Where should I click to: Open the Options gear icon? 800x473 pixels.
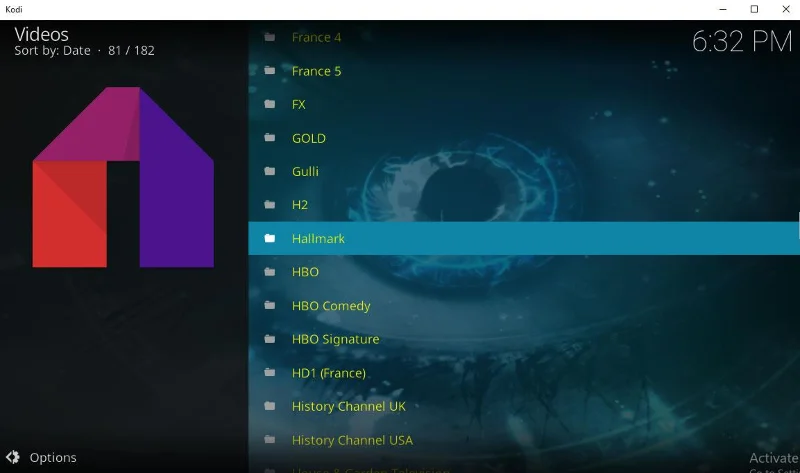(13, 457)
